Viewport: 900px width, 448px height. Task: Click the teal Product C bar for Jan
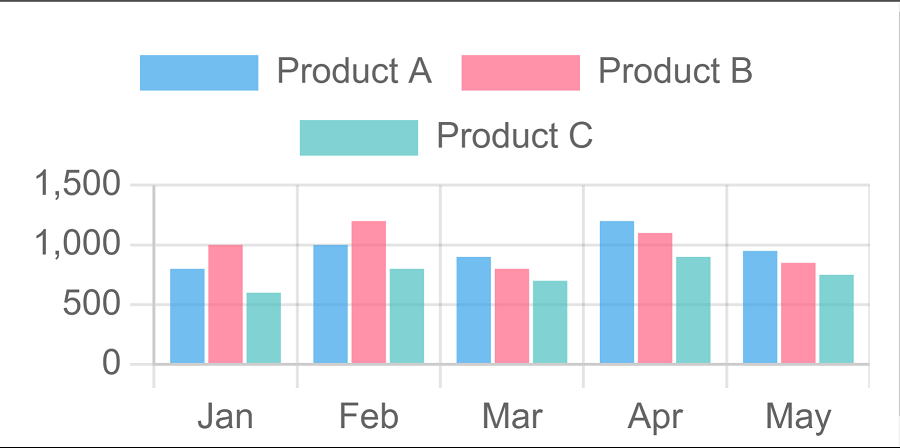[263, 328]
